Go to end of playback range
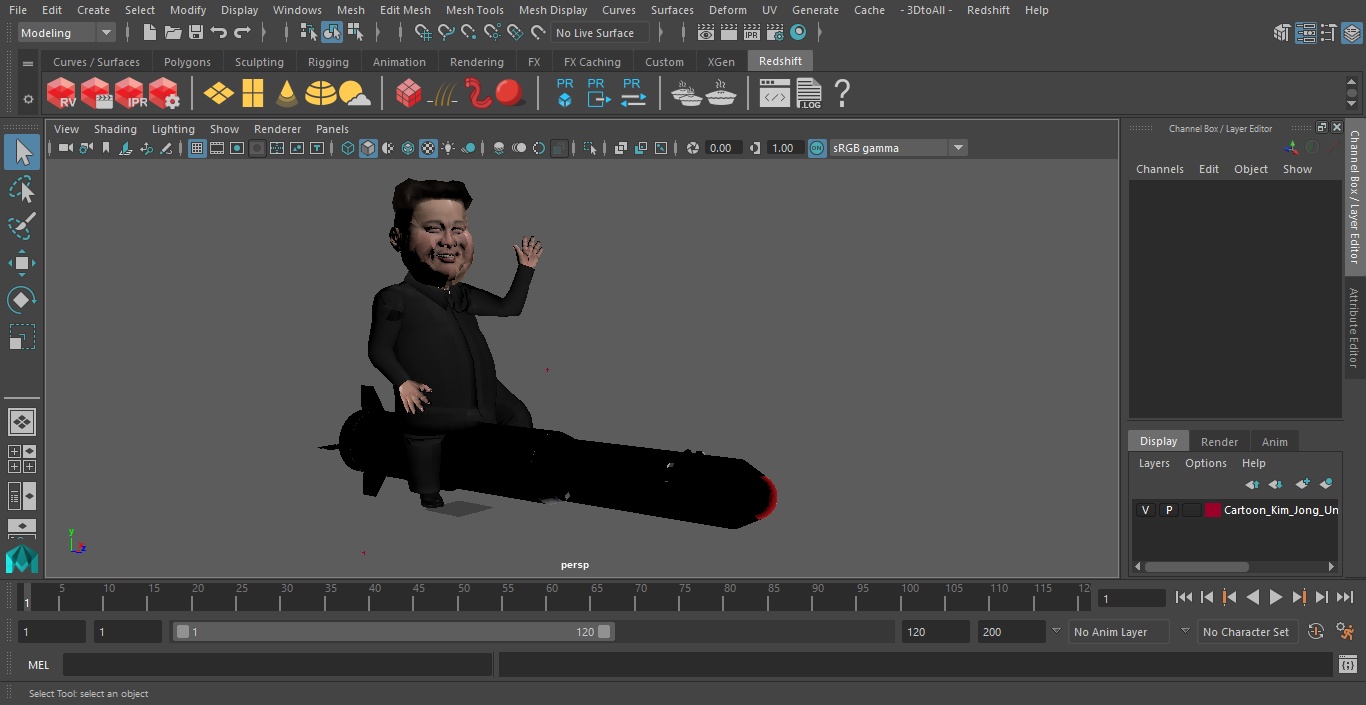This screenshot has height=705, width=1366. click(x=1345, y=597)
